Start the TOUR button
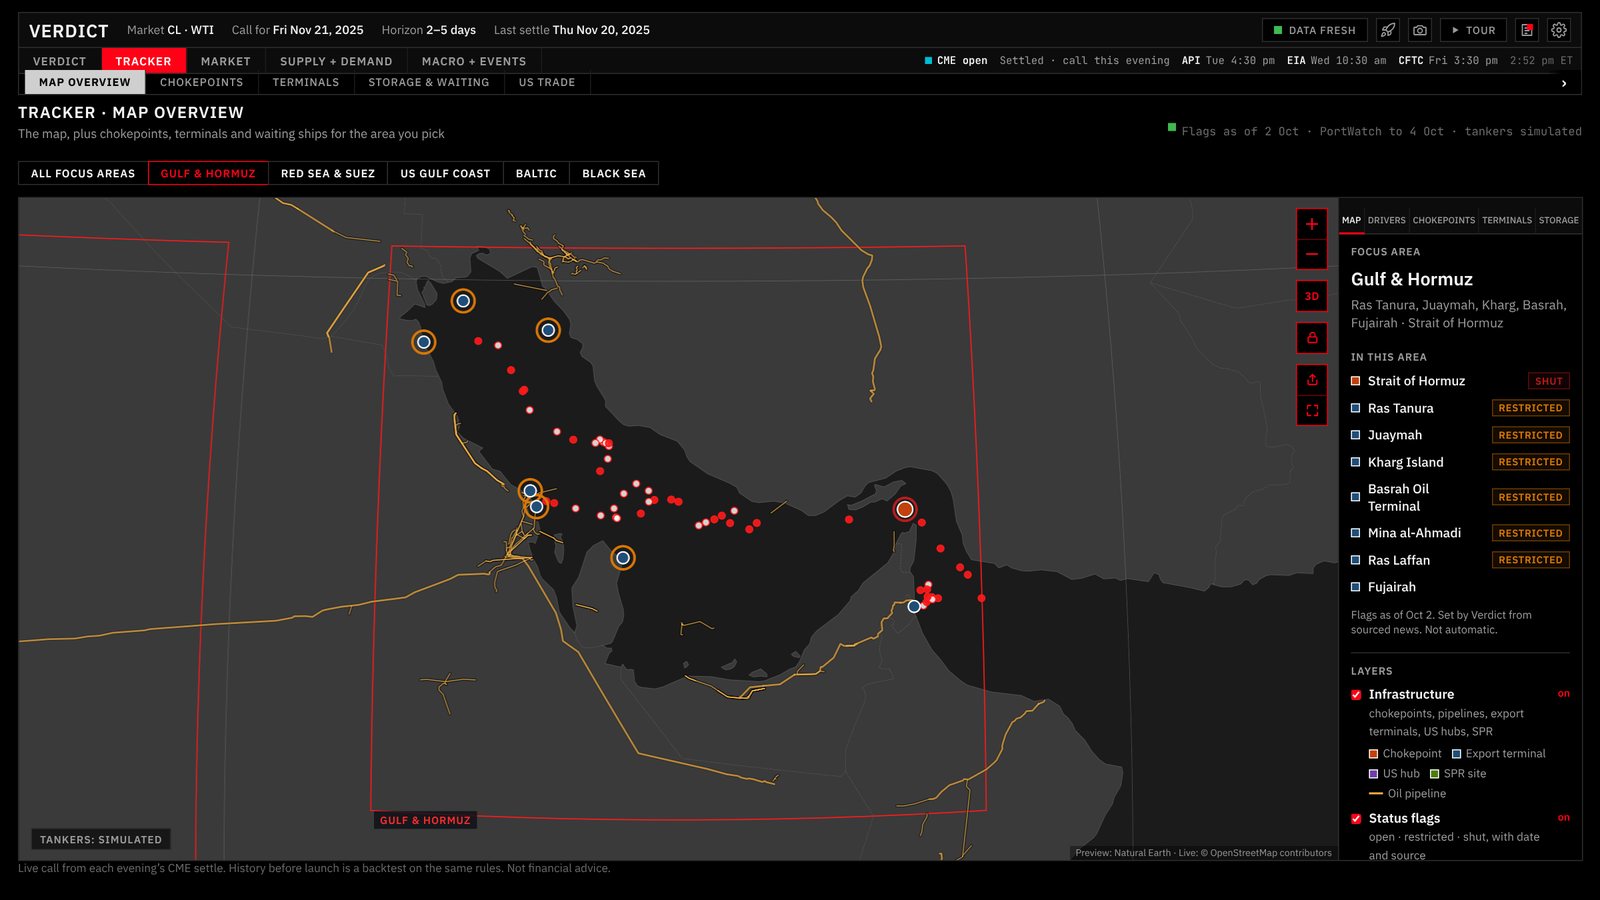 tap(1473, 30)
